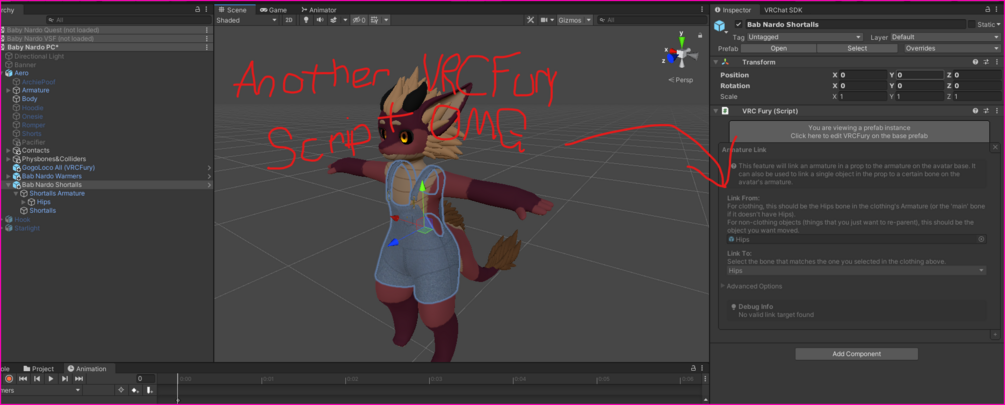Click the scene orientation gizmo
1005x405 pixels.
[x=681, y=56]
